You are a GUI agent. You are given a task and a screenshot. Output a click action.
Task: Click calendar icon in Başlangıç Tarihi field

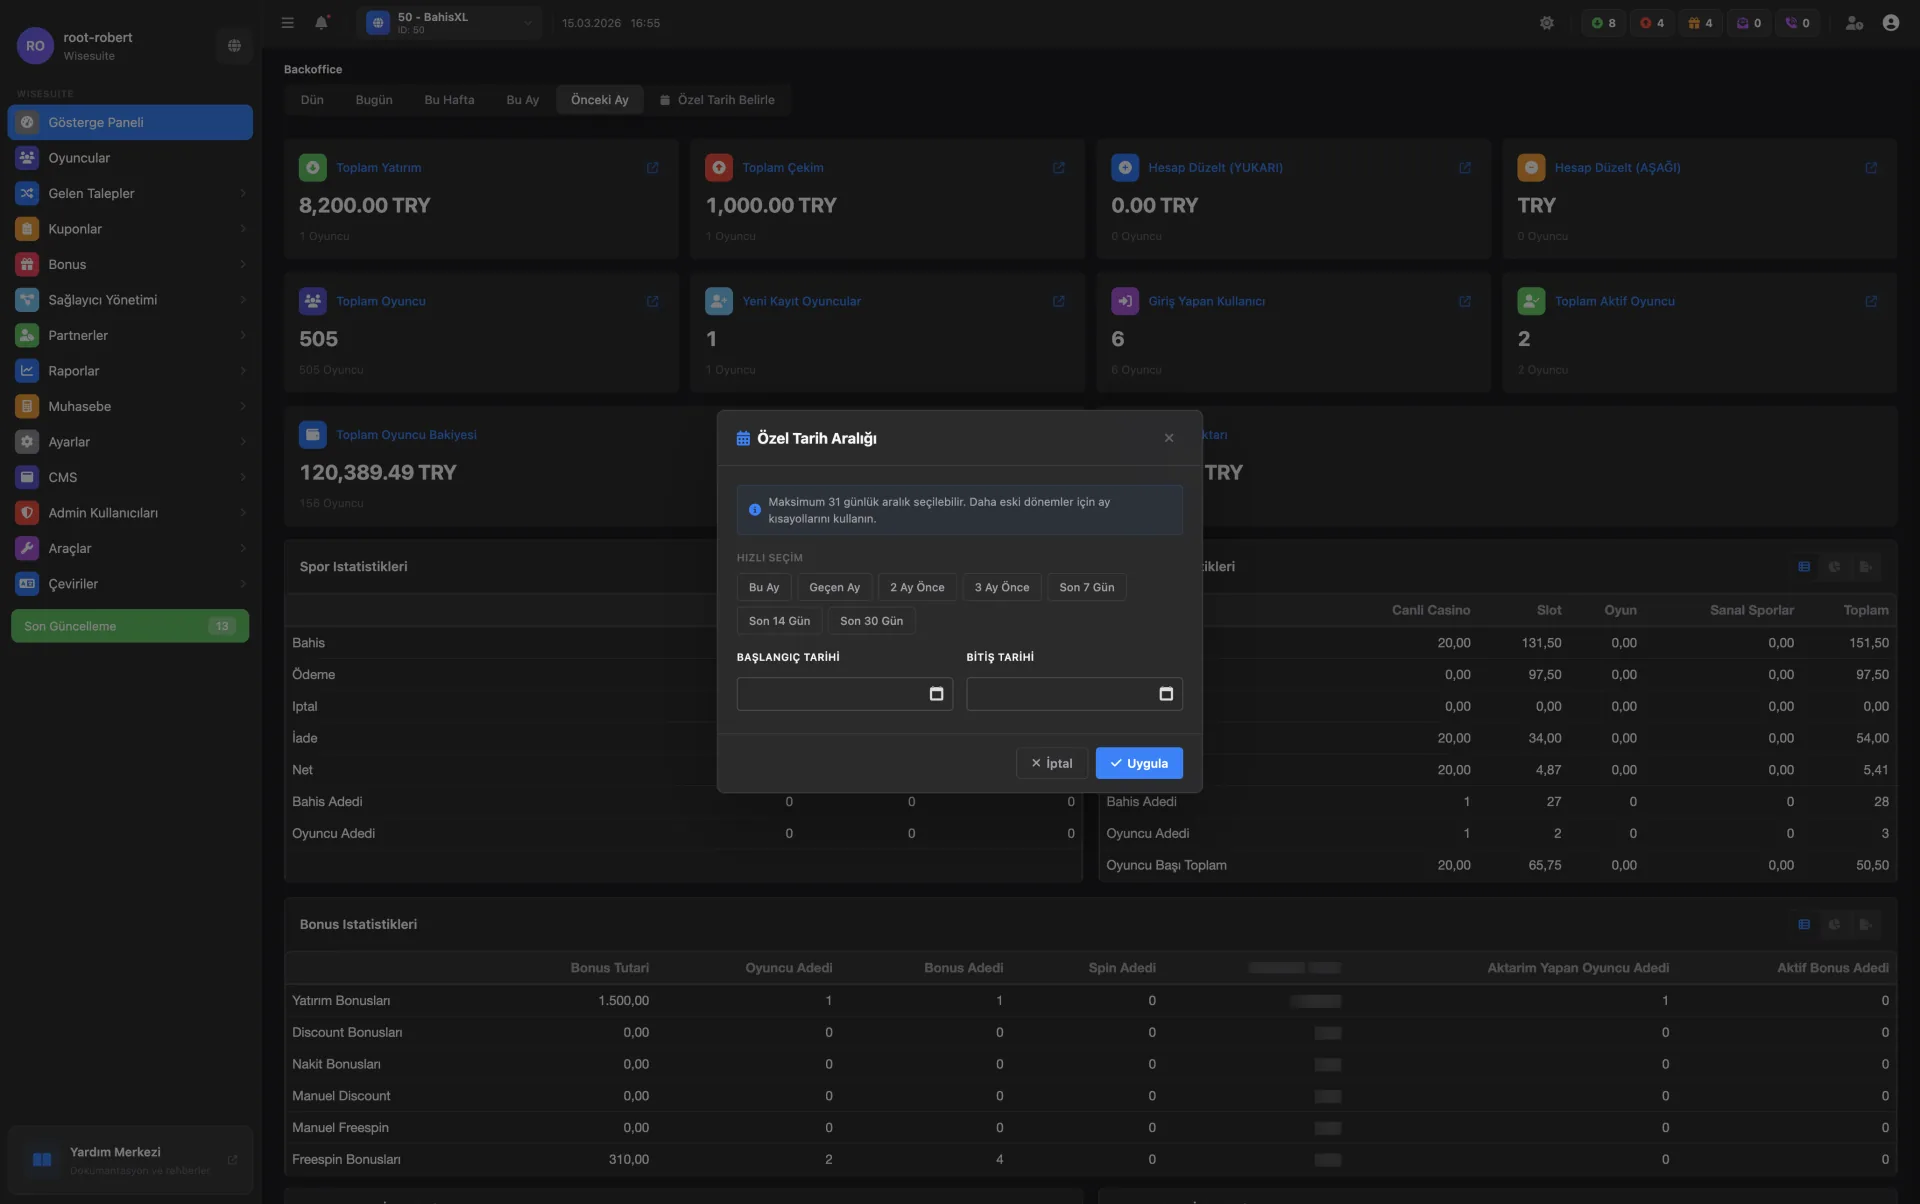click(936, 694)
